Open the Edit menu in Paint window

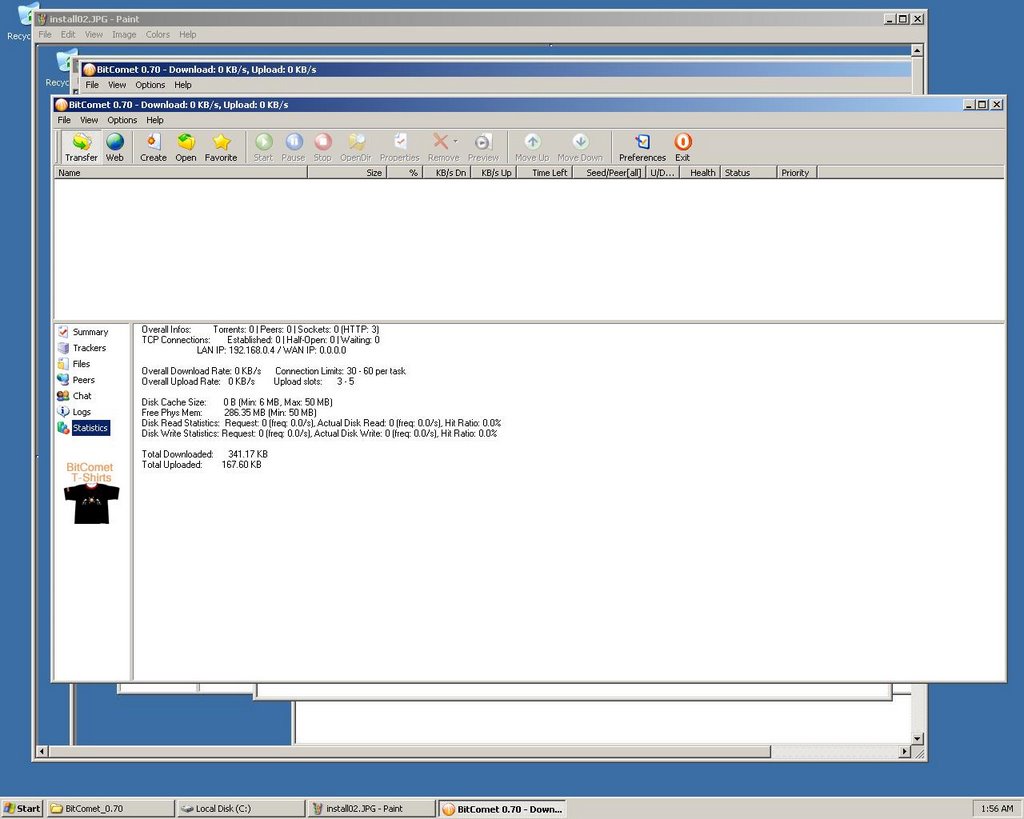pos(68,35)
